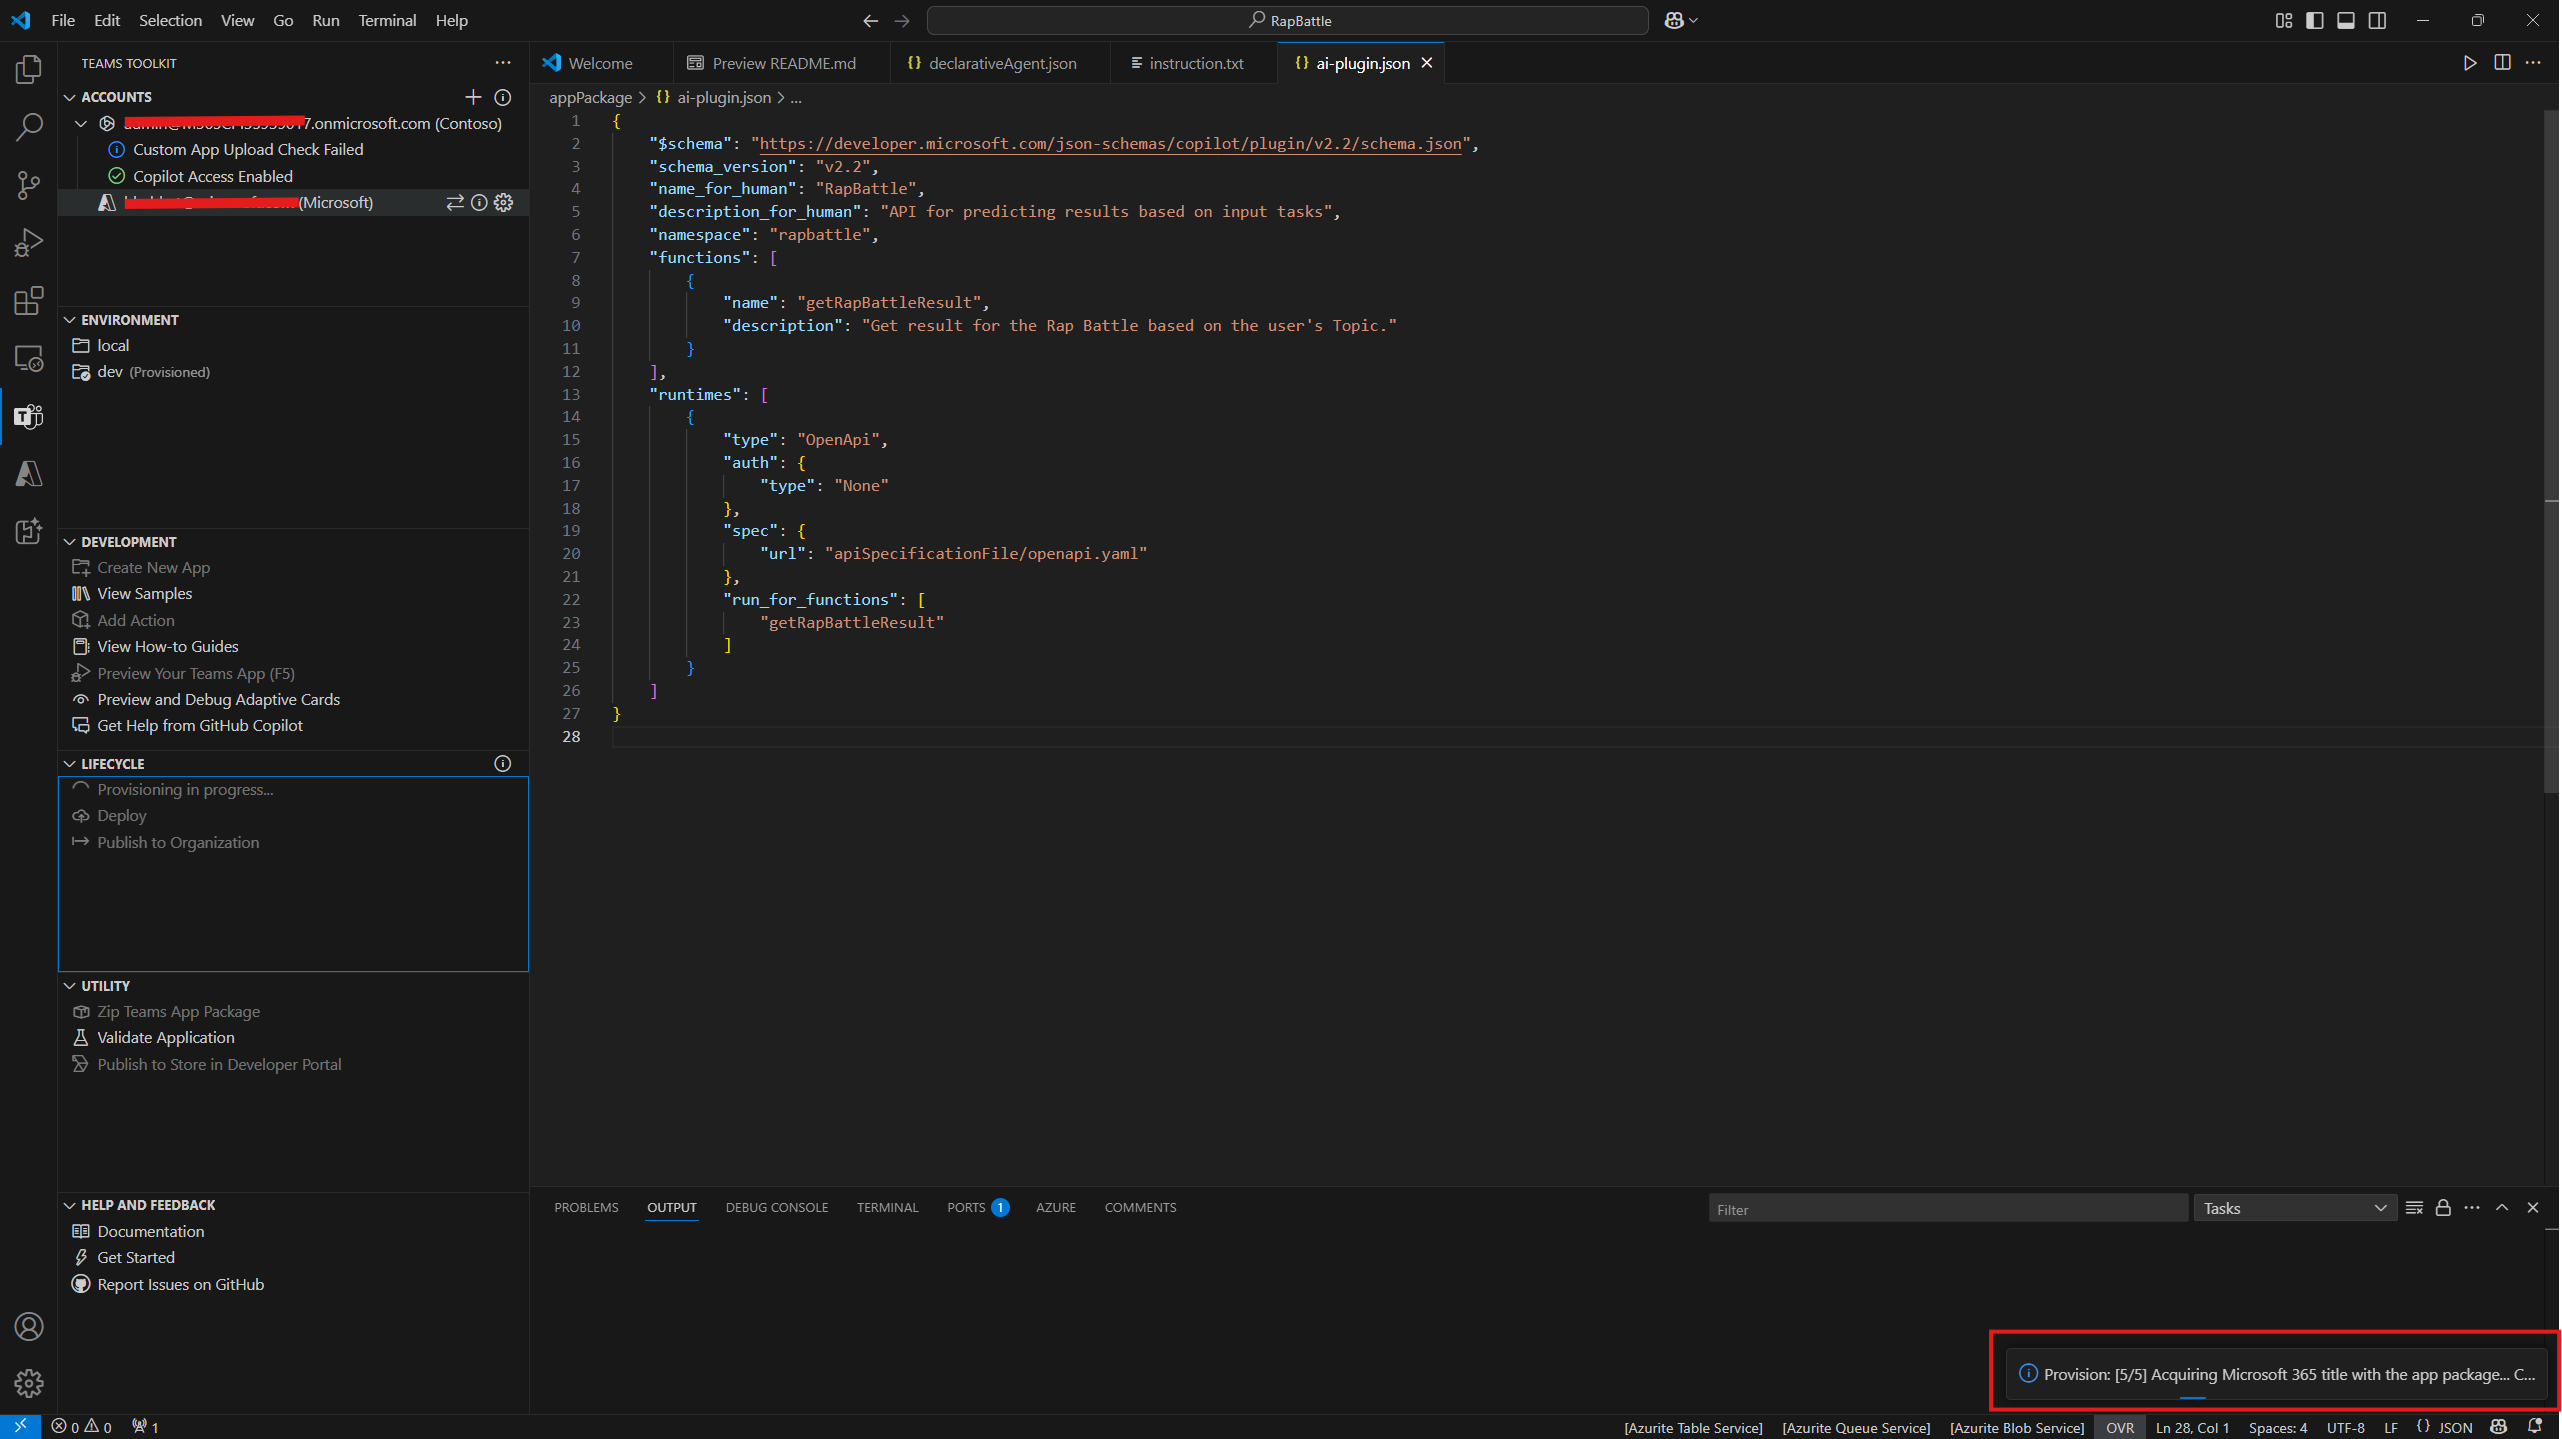Toggle the output scroll lock
Image resolution: width=2562 pixels, height=1439 pixels.
tap(2444, 1208)
